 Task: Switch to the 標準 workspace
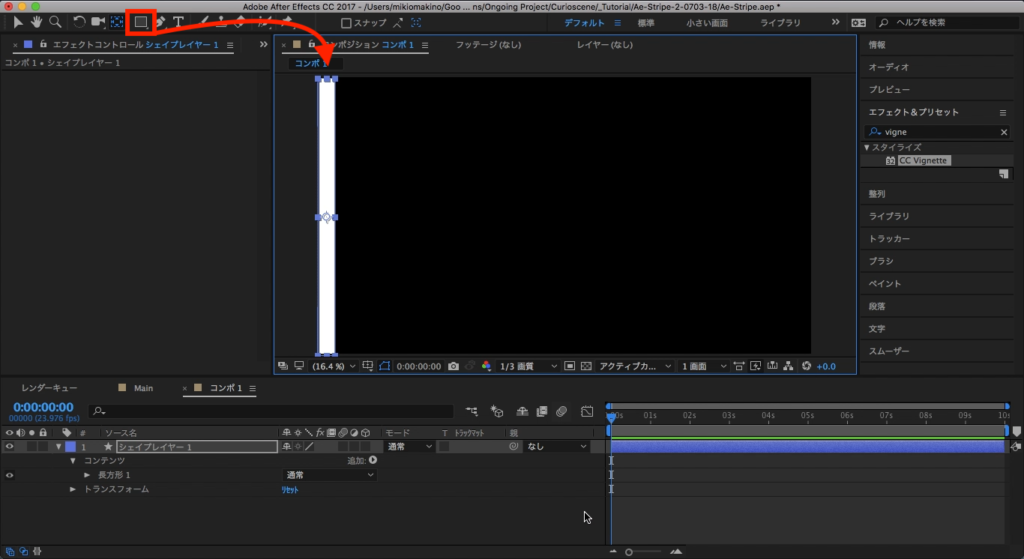646,22
